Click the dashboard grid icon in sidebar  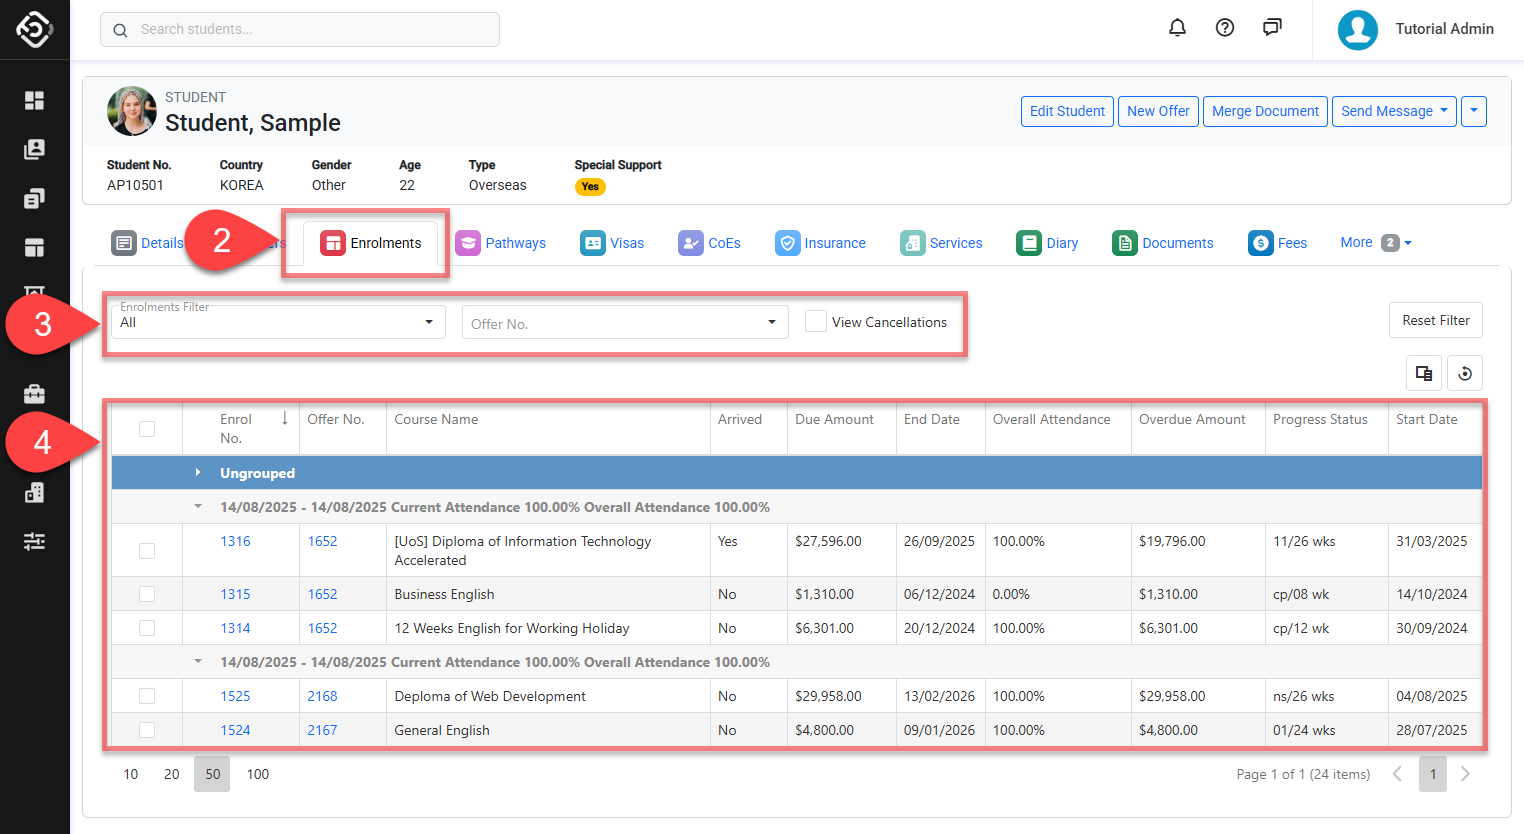pyautogui.click(x=34, y=100)
